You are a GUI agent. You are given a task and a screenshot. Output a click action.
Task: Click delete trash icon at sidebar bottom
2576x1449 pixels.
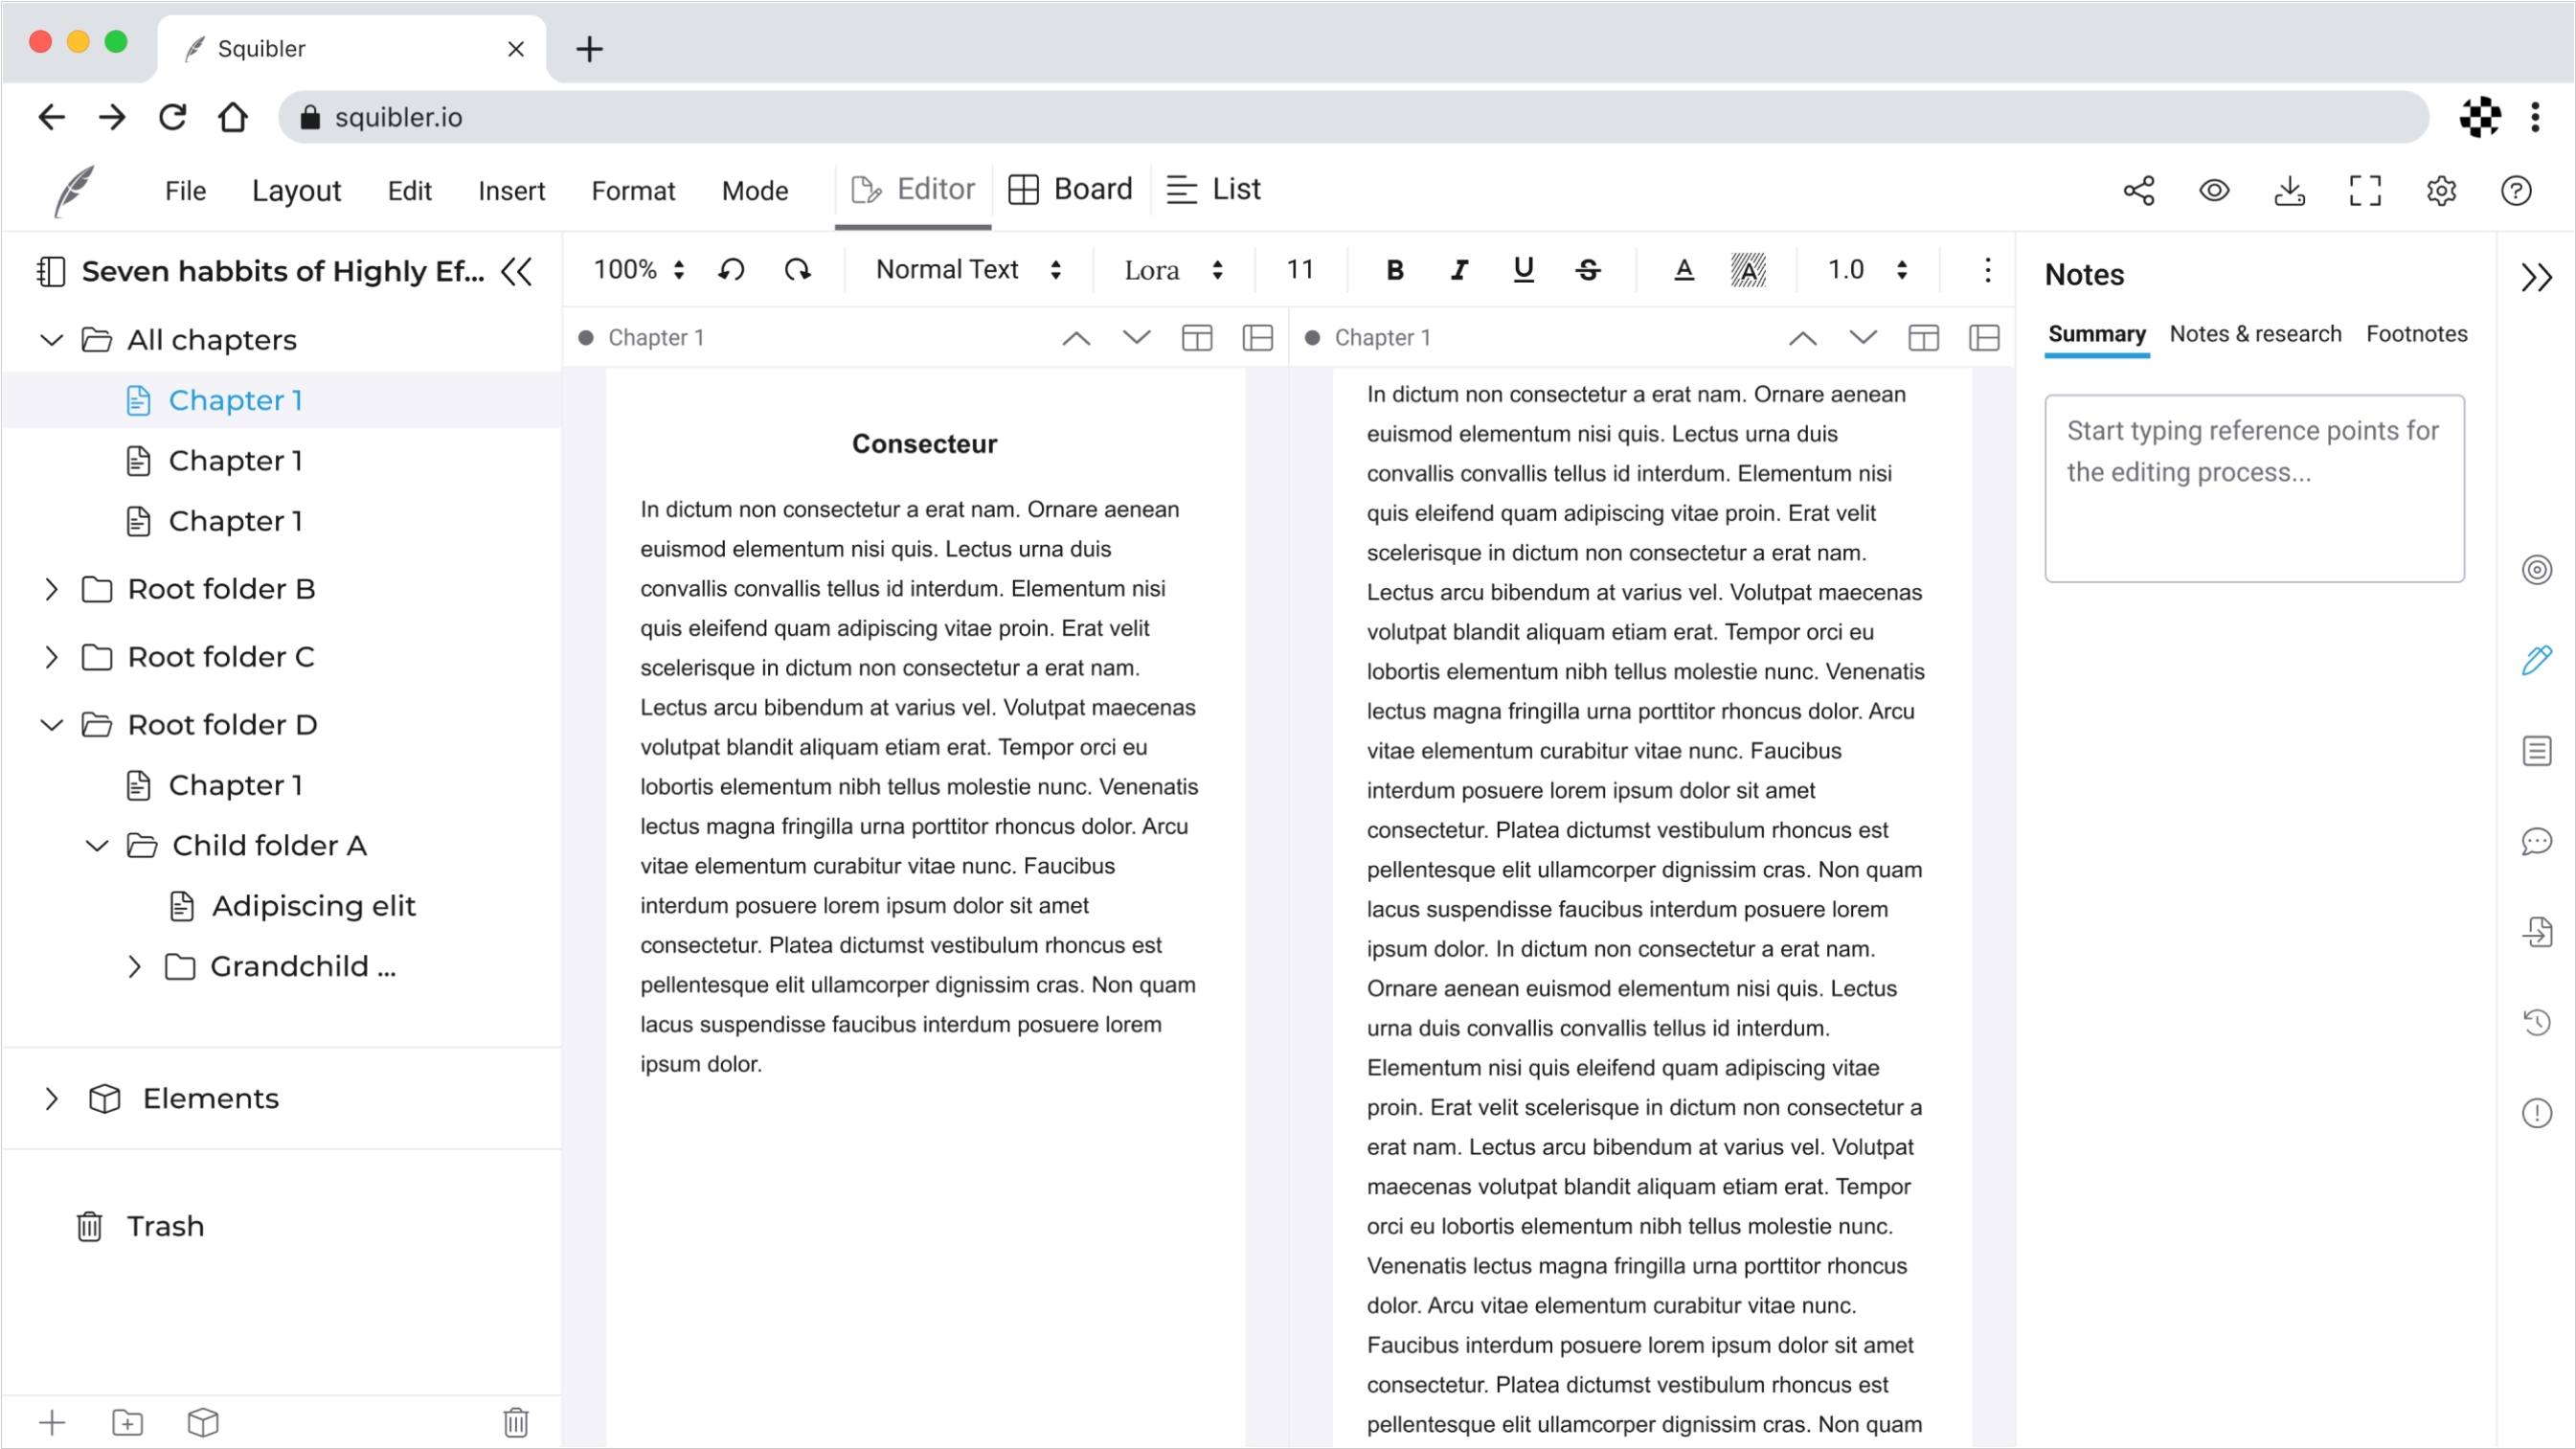pyautogui.click(x=516, y=1422)
